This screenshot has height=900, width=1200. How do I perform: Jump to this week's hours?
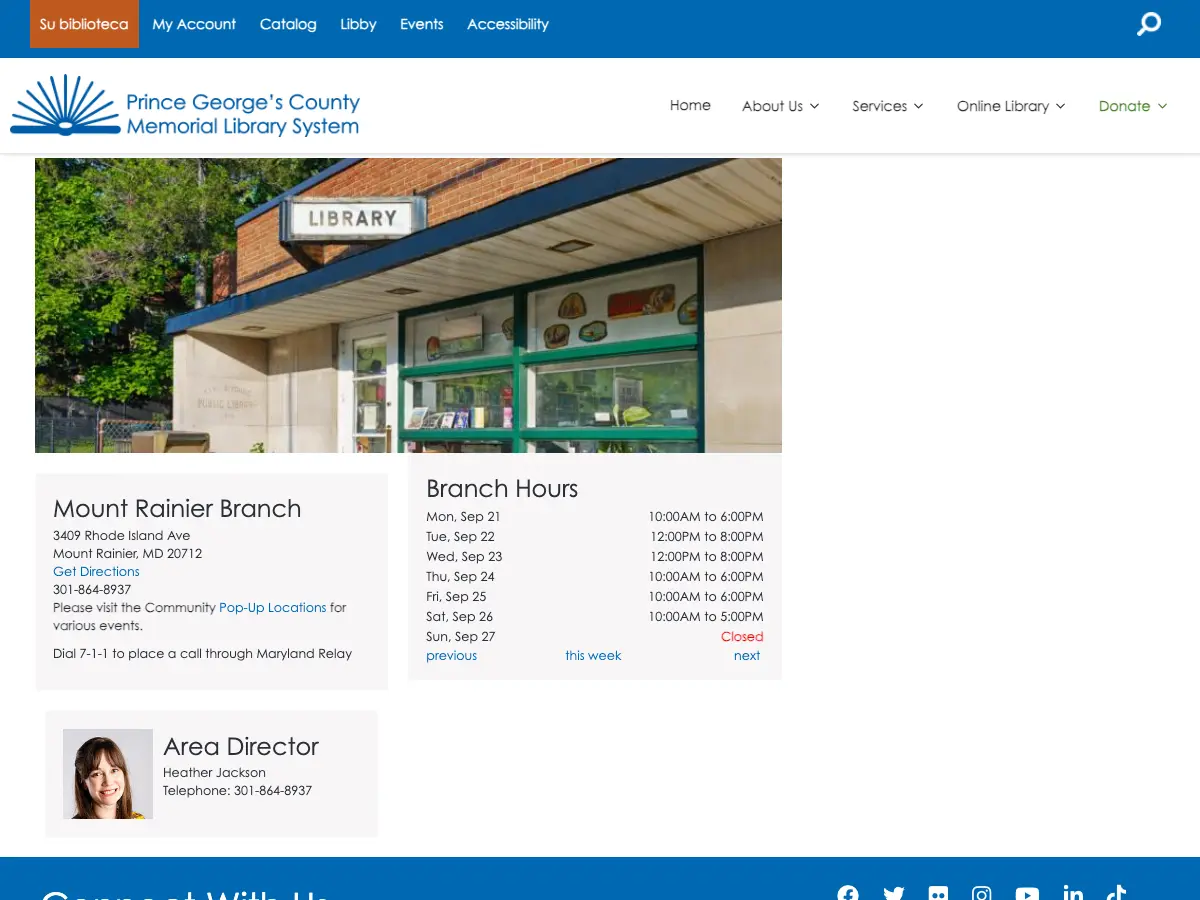[x=593, y=656]
